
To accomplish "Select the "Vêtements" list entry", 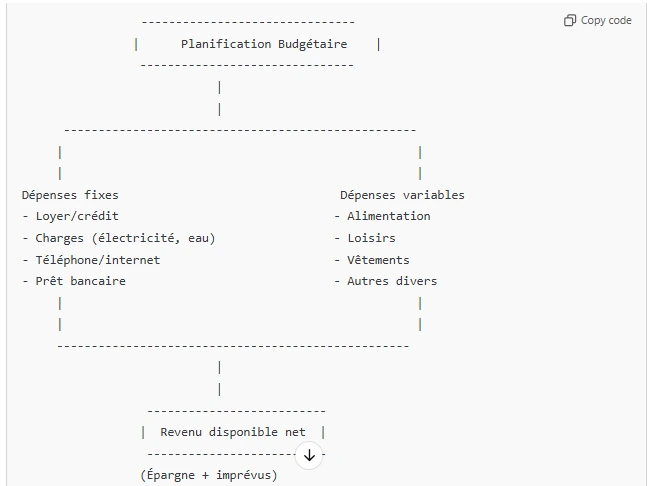I will pyautogui.click(x=378, y=260).
